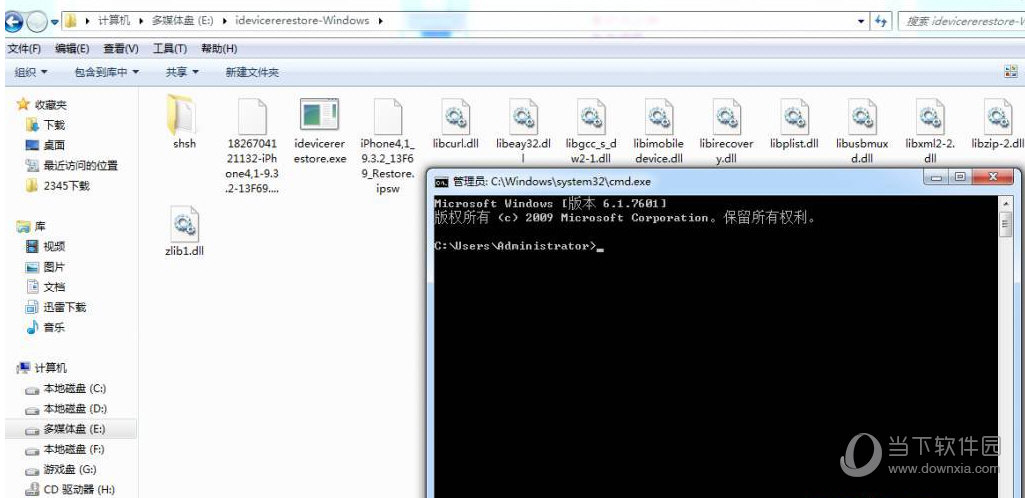Open CD 驱动器 (H:) drive
1025x498 pixels.
69,489
